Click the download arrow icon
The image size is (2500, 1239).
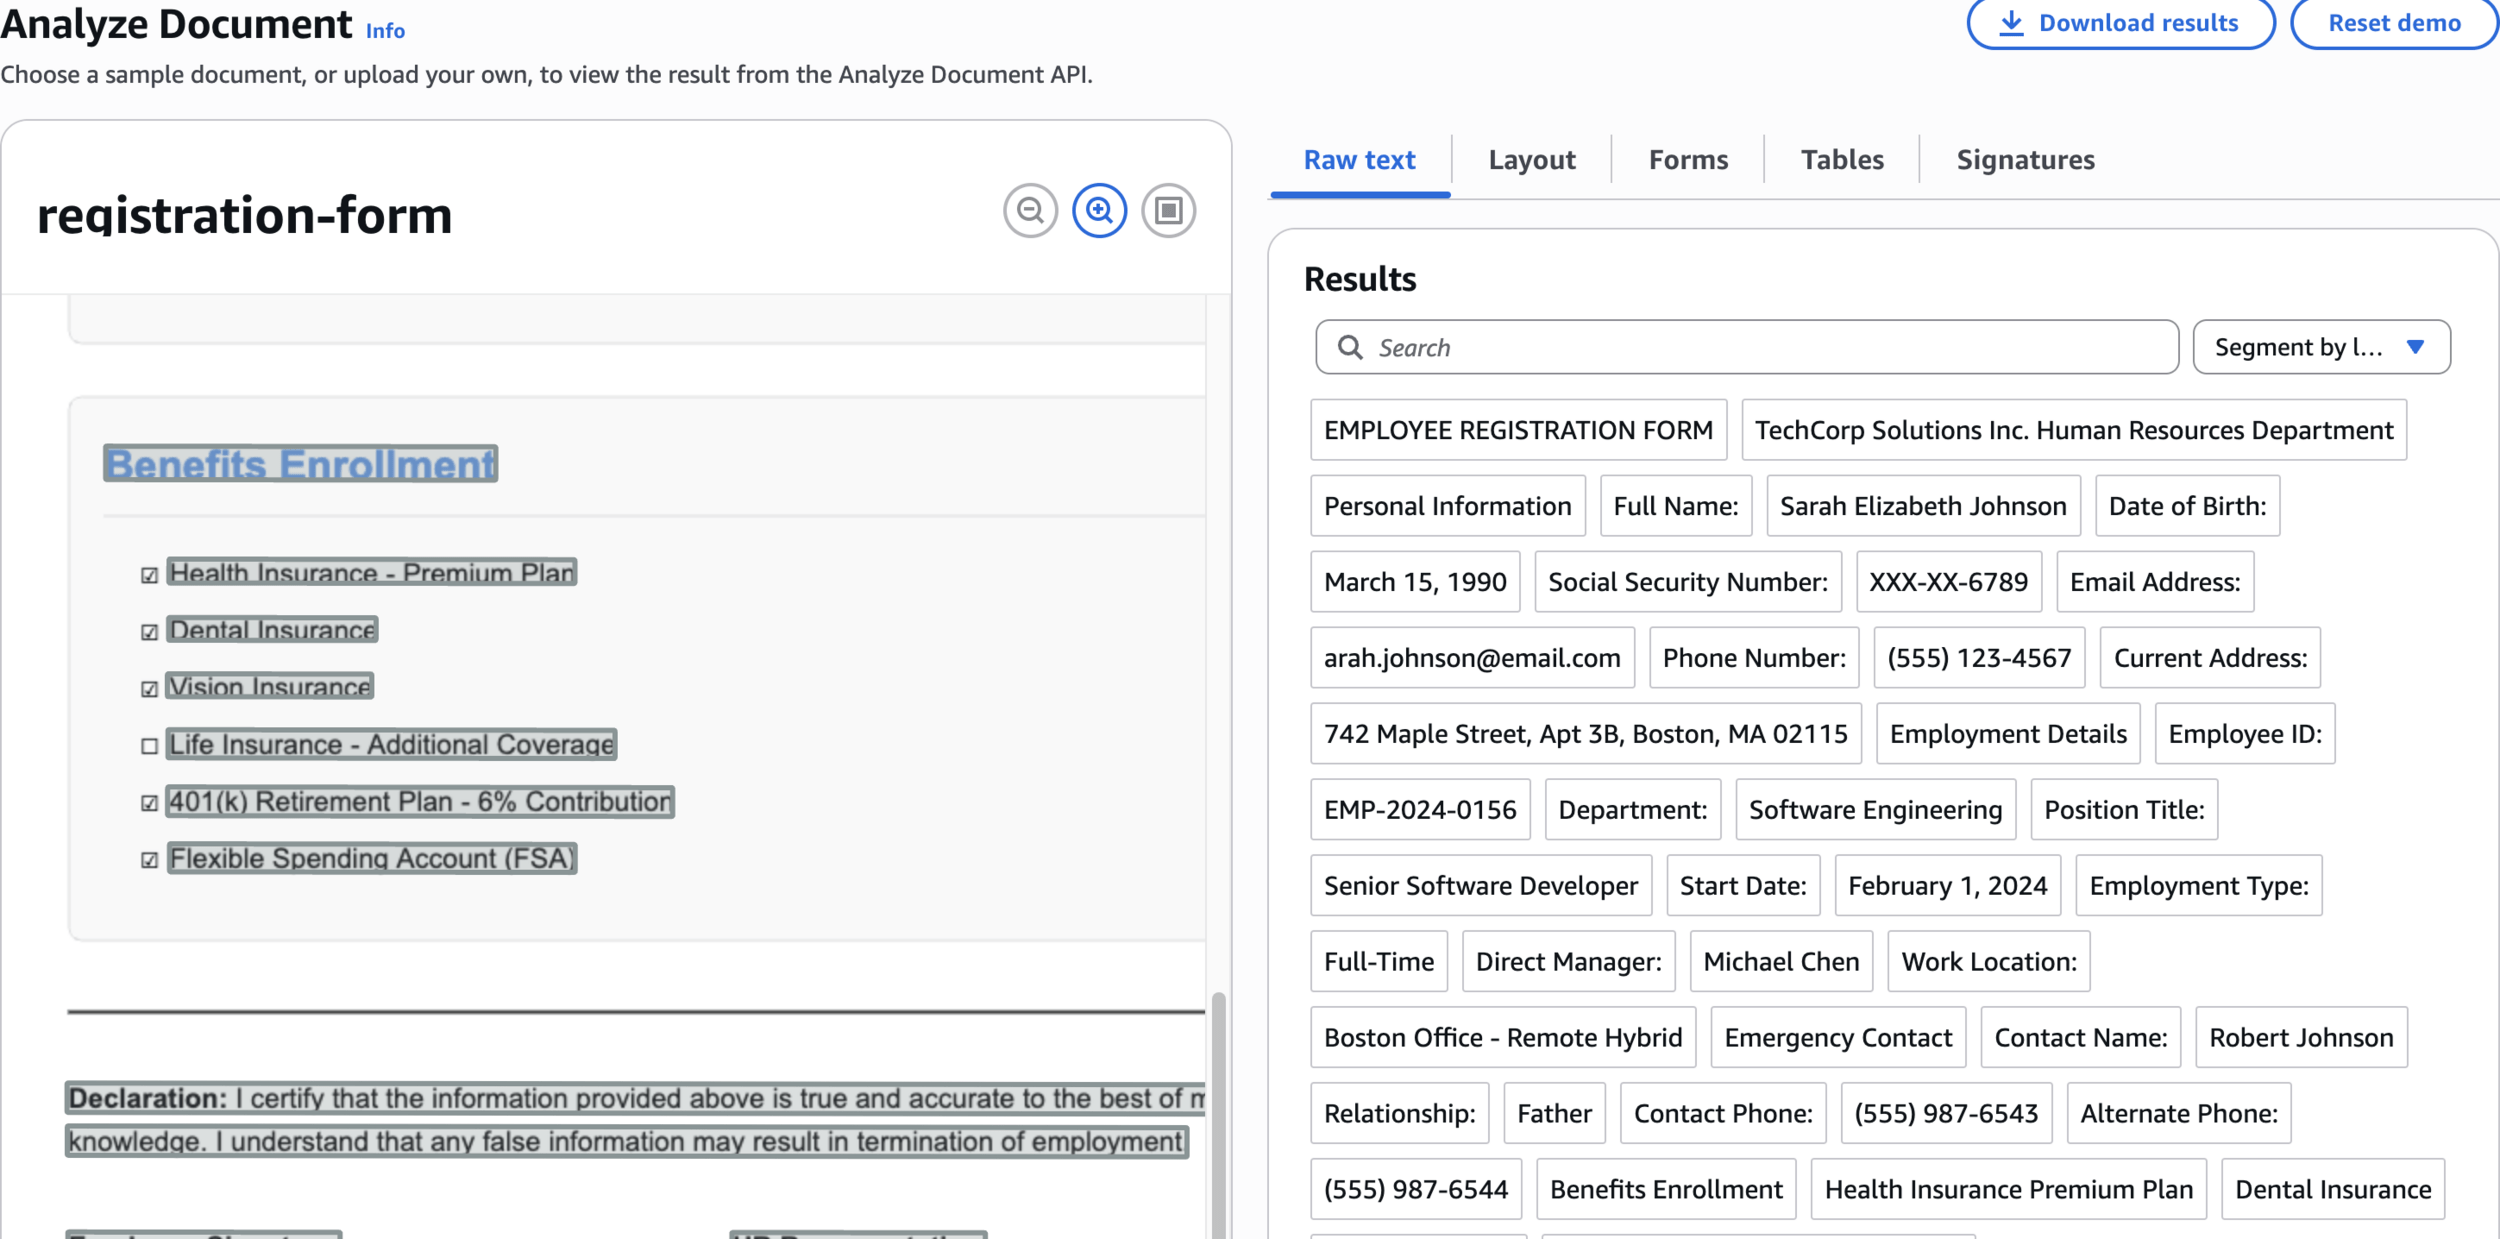point(2011,23)
